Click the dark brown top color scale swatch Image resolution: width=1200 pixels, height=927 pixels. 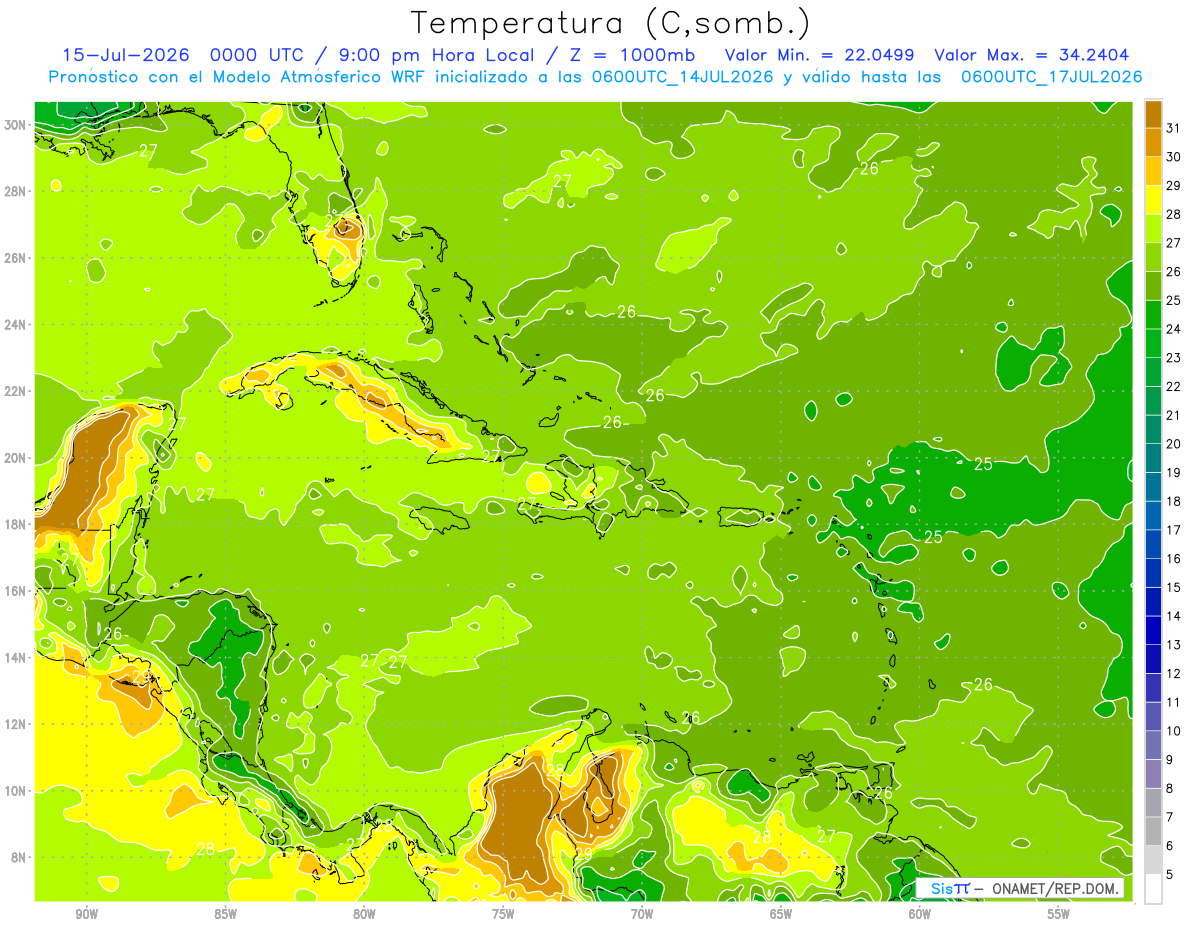(x=1153, y=114)
